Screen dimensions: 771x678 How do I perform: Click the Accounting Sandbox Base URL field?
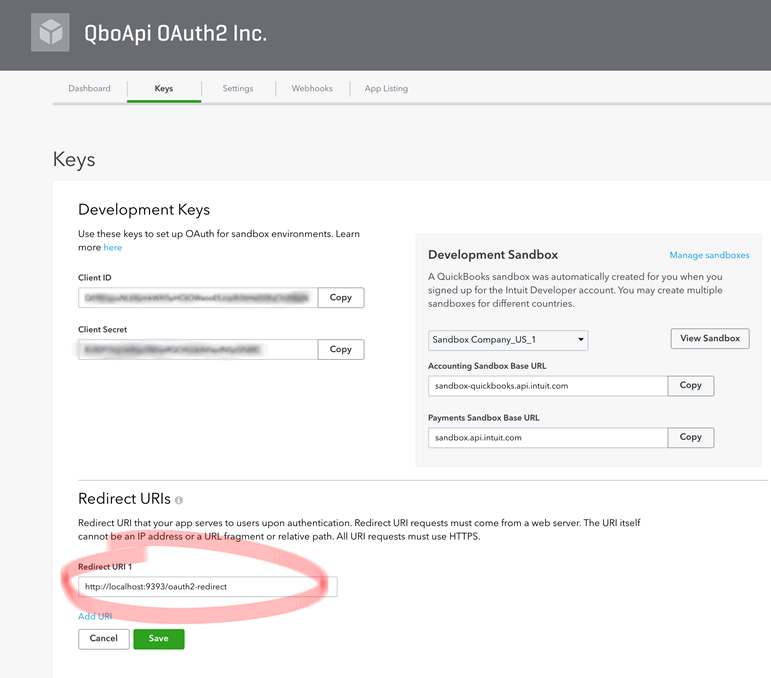coord(548,386)
